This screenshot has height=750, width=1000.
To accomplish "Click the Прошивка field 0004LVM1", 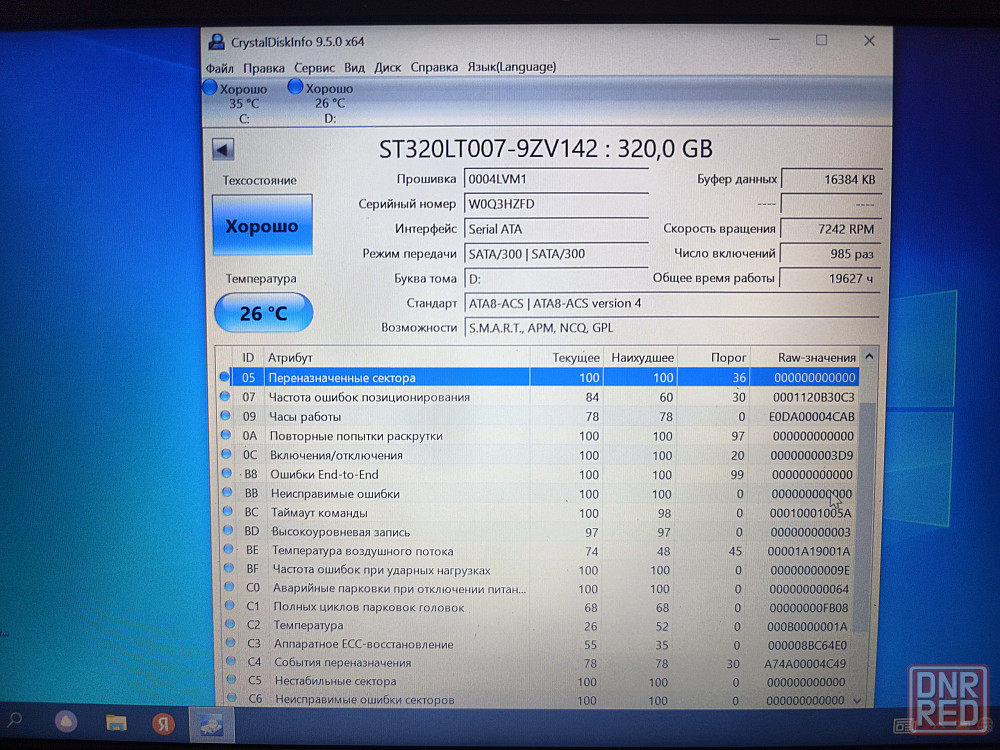I will pyautogui.click(x=555, y=179).
